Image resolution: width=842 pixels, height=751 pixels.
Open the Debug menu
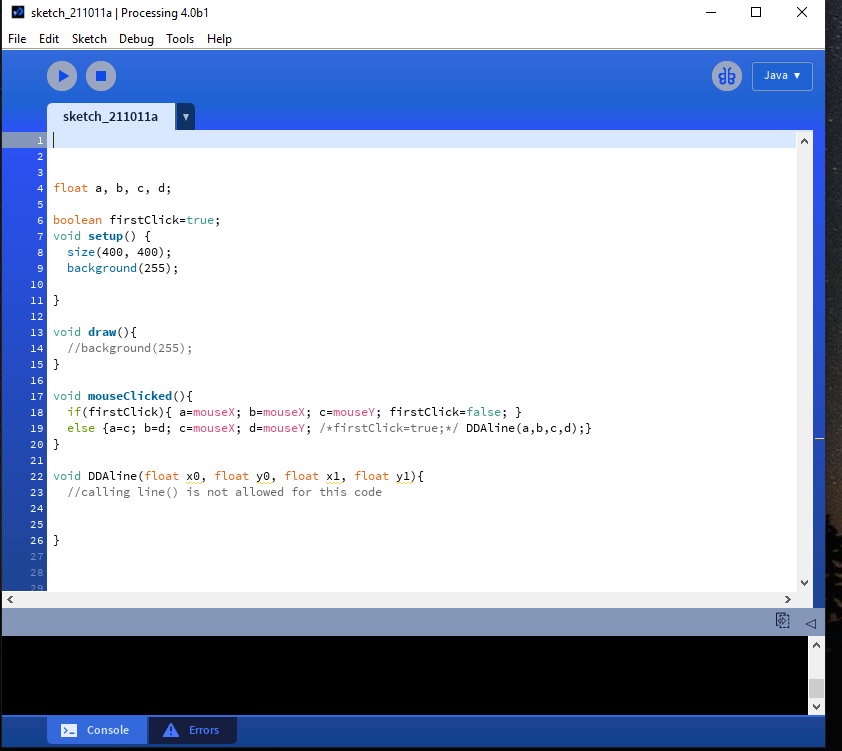point(136,39)
